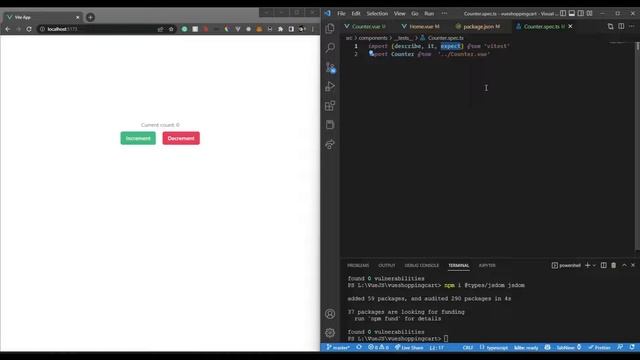Open the Source Control view in activity bar
The height and width of the screenshot is (360, 640).
coord(330,67)
